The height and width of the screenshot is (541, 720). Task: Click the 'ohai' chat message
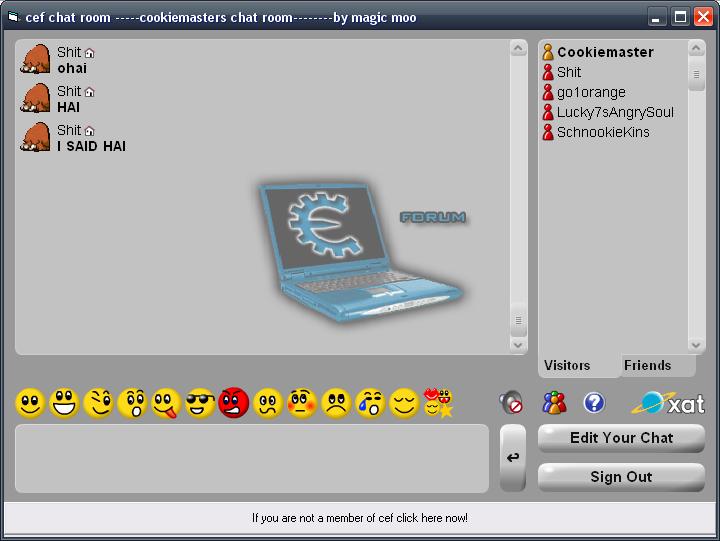coord(72,68)
